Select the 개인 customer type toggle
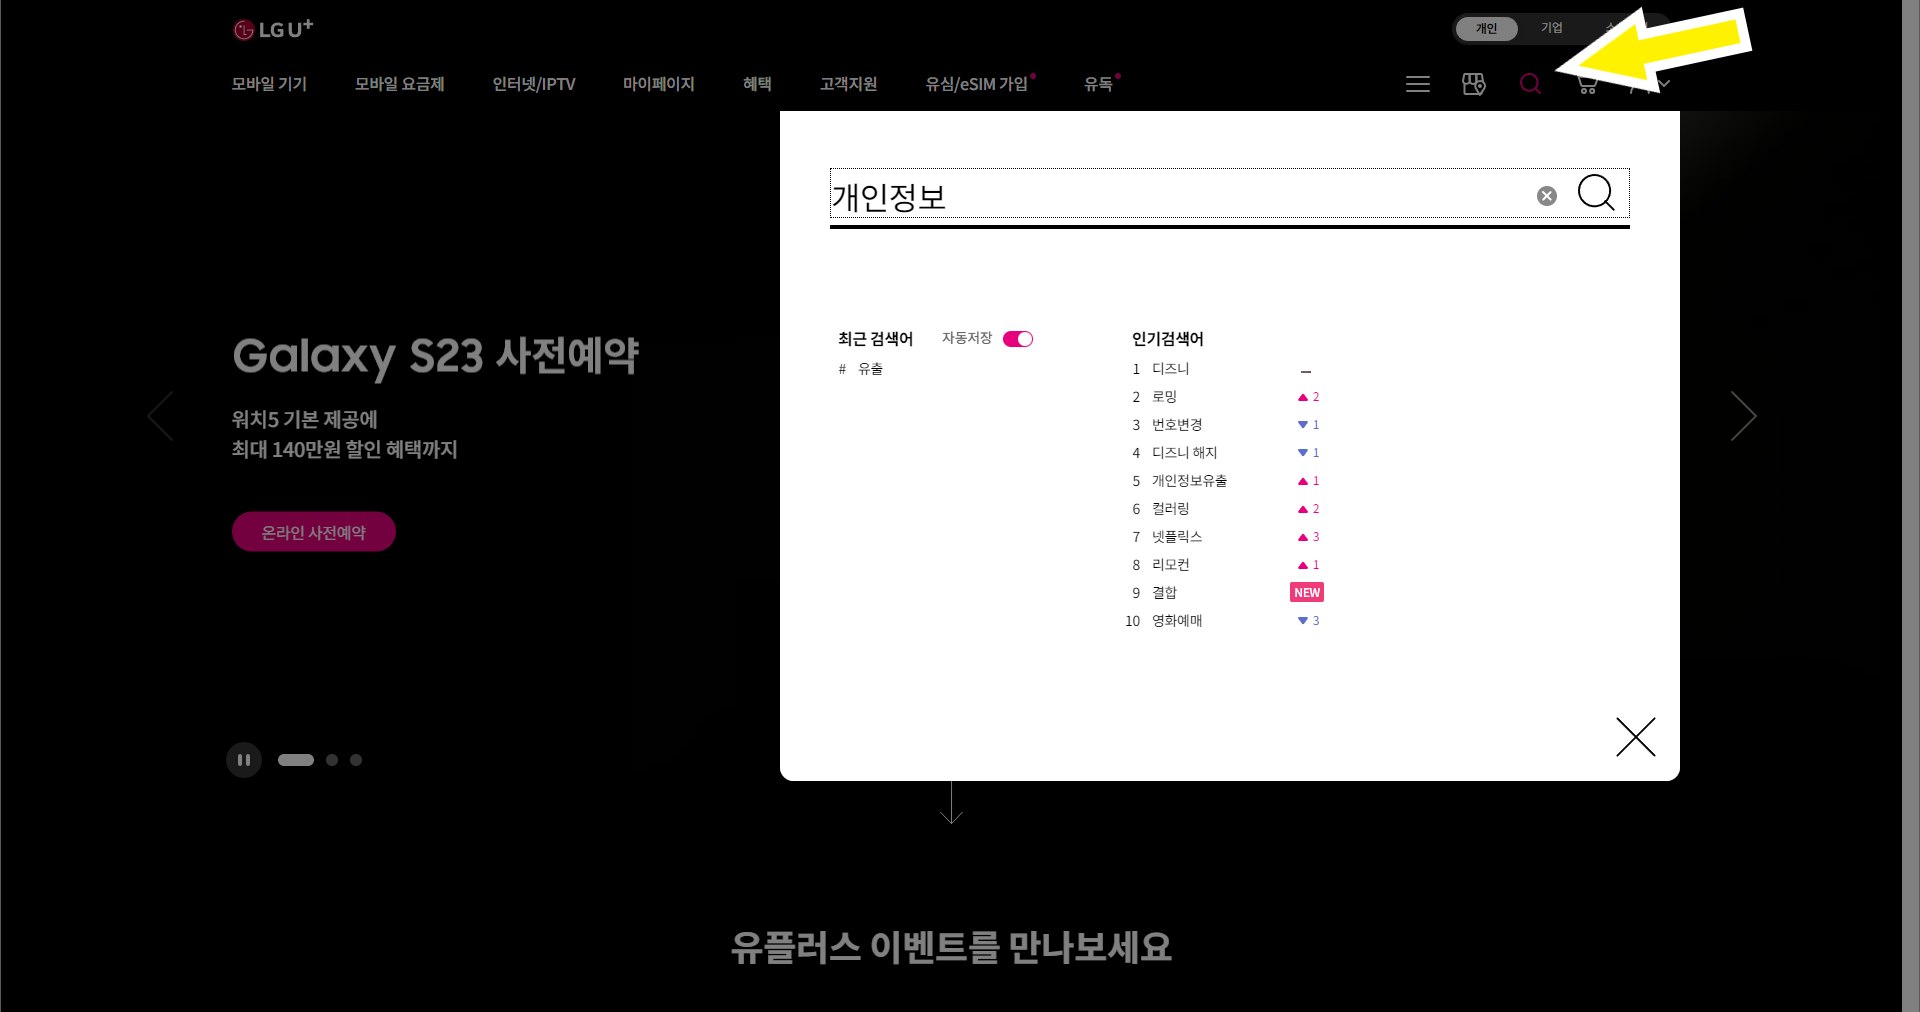The image size is (1920, 1012). point(1487,28)
